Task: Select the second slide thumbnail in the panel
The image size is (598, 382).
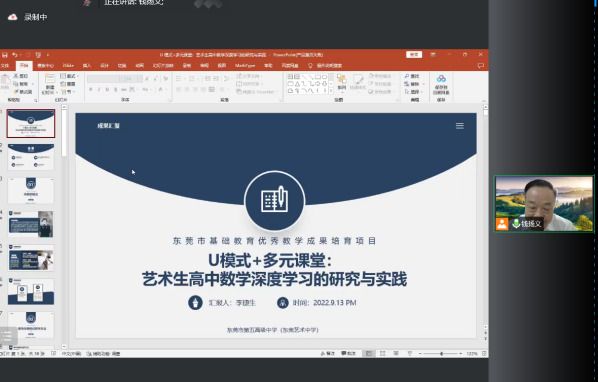Action: [31, 157]
